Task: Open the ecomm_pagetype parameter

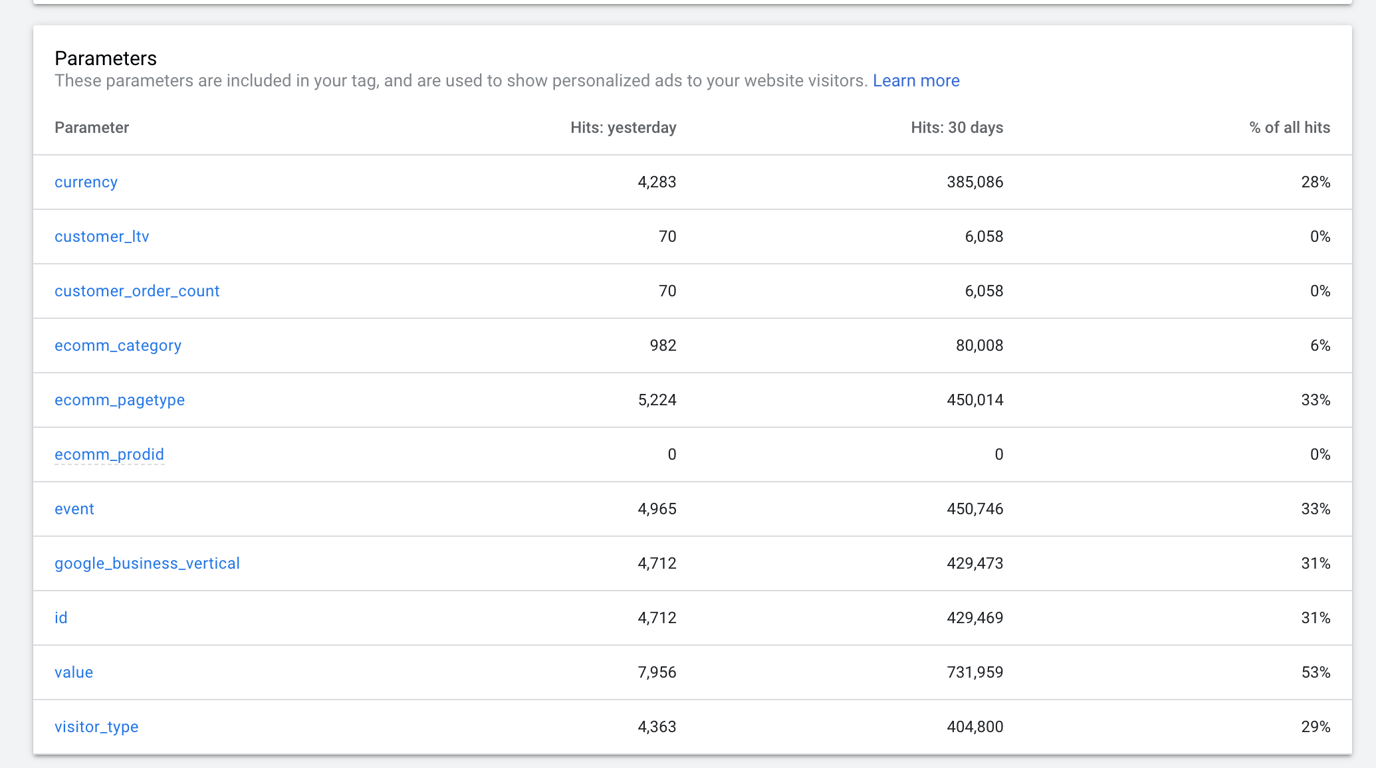Action: click(x=120, y=400)
